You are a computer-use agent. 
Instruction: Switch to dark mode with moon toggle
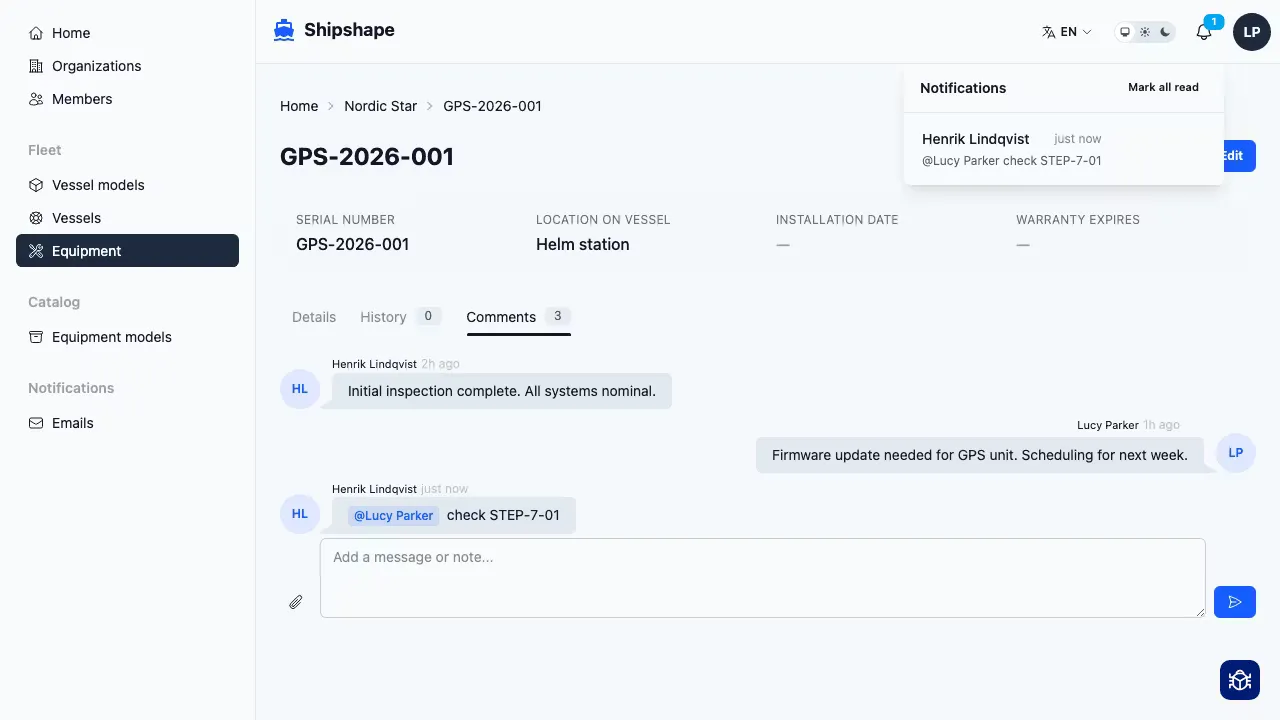1165,32
